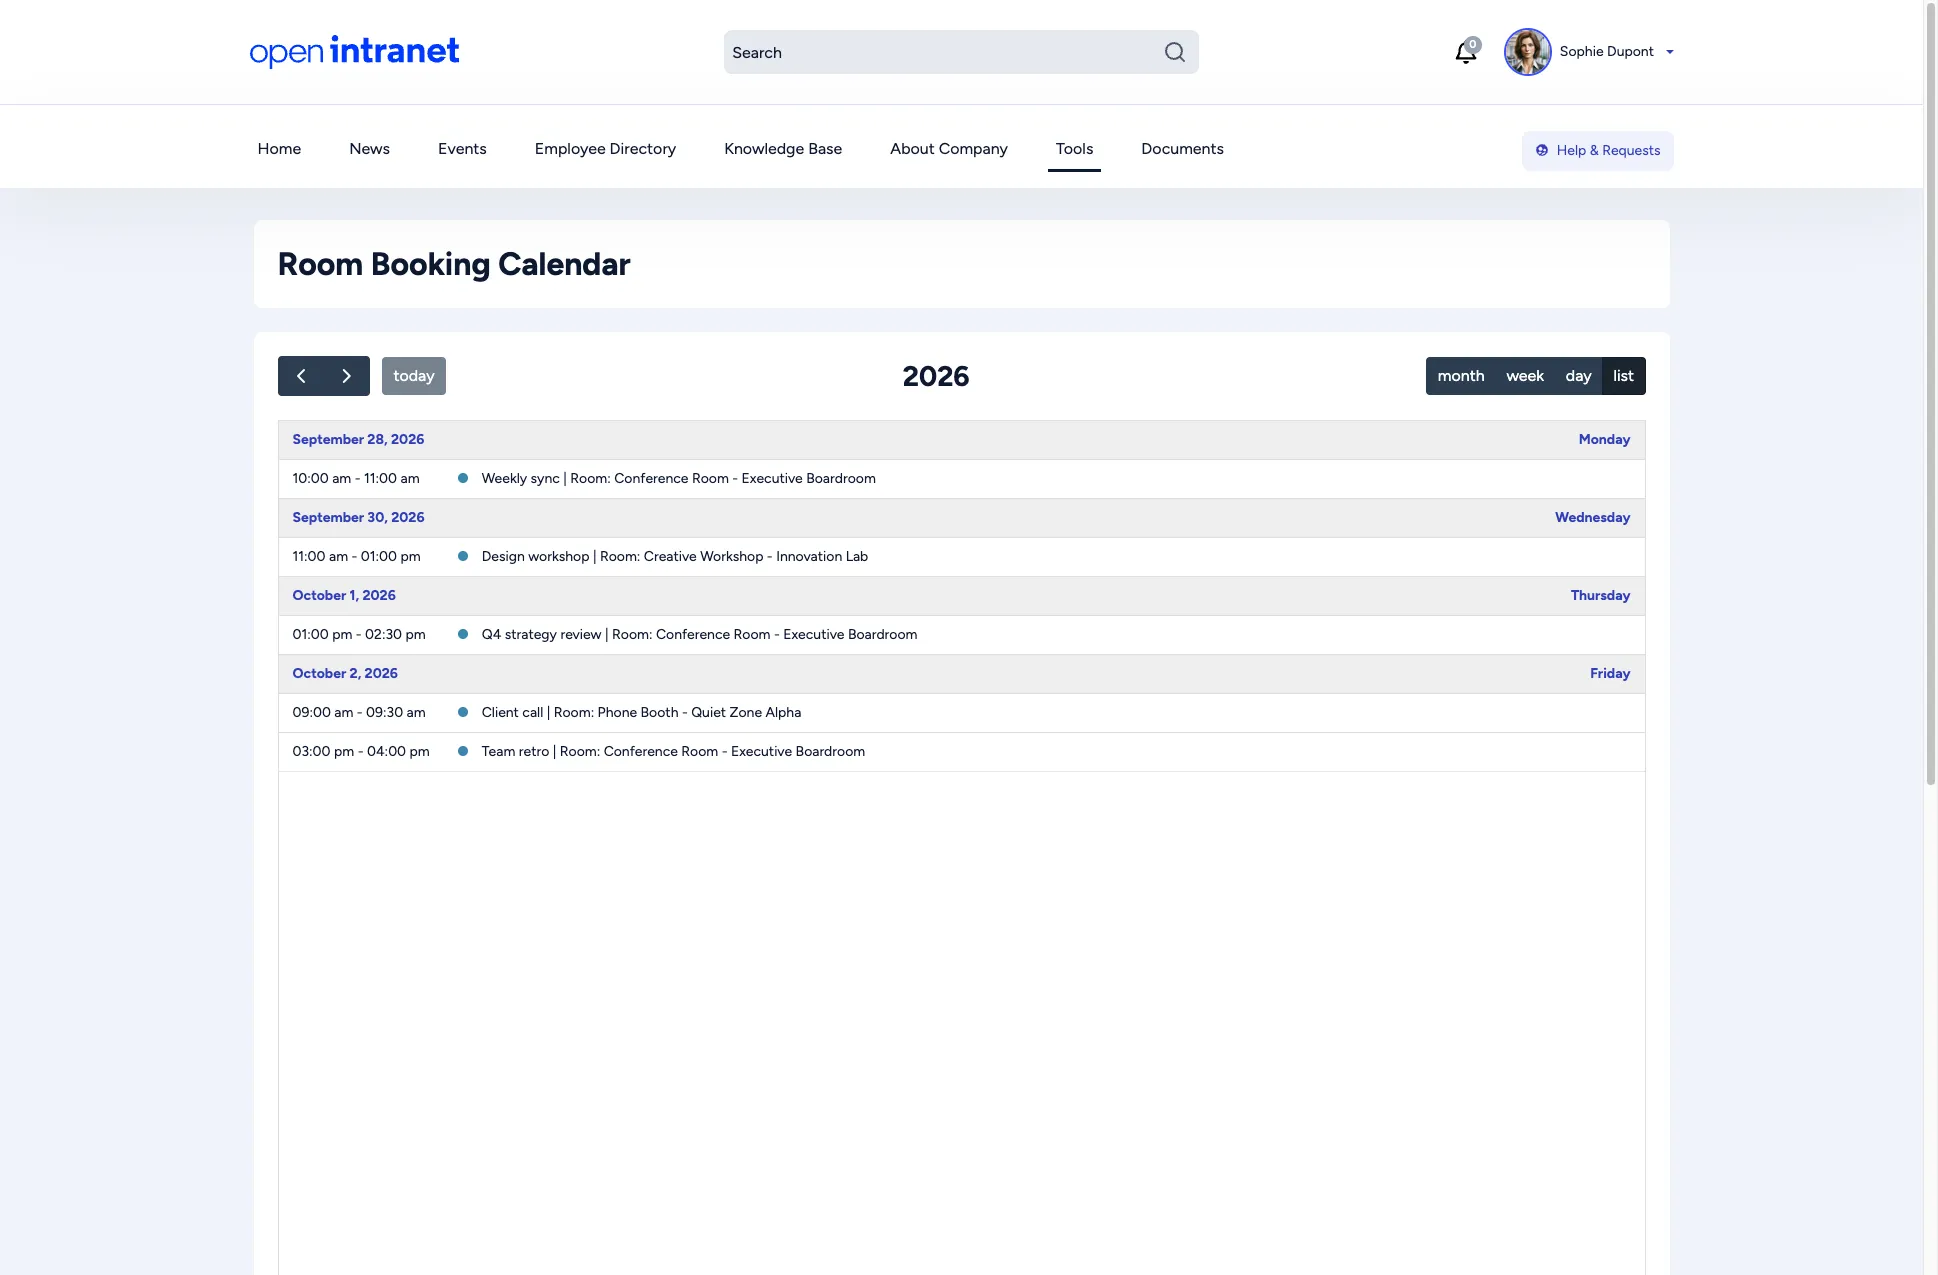Click the today button
1938x1275 pixels.
coord(414,376)
